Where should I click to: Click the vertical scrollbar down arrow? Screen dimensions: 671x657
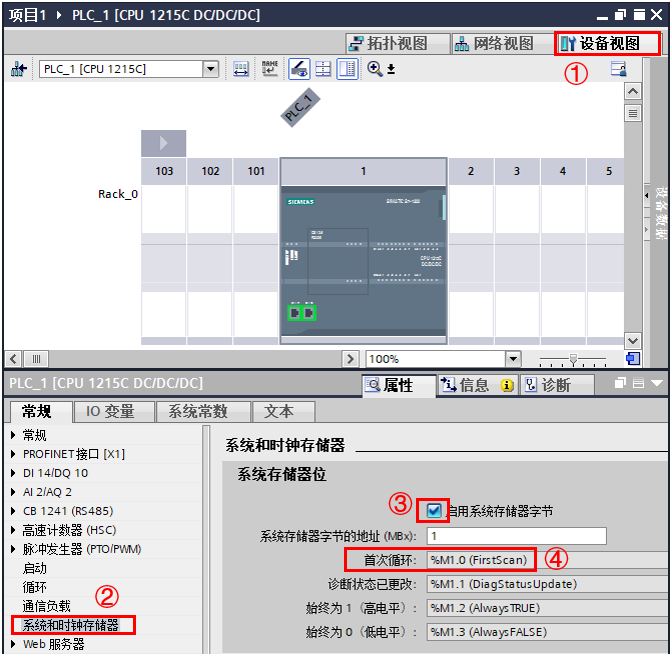[x=632, y=341]
